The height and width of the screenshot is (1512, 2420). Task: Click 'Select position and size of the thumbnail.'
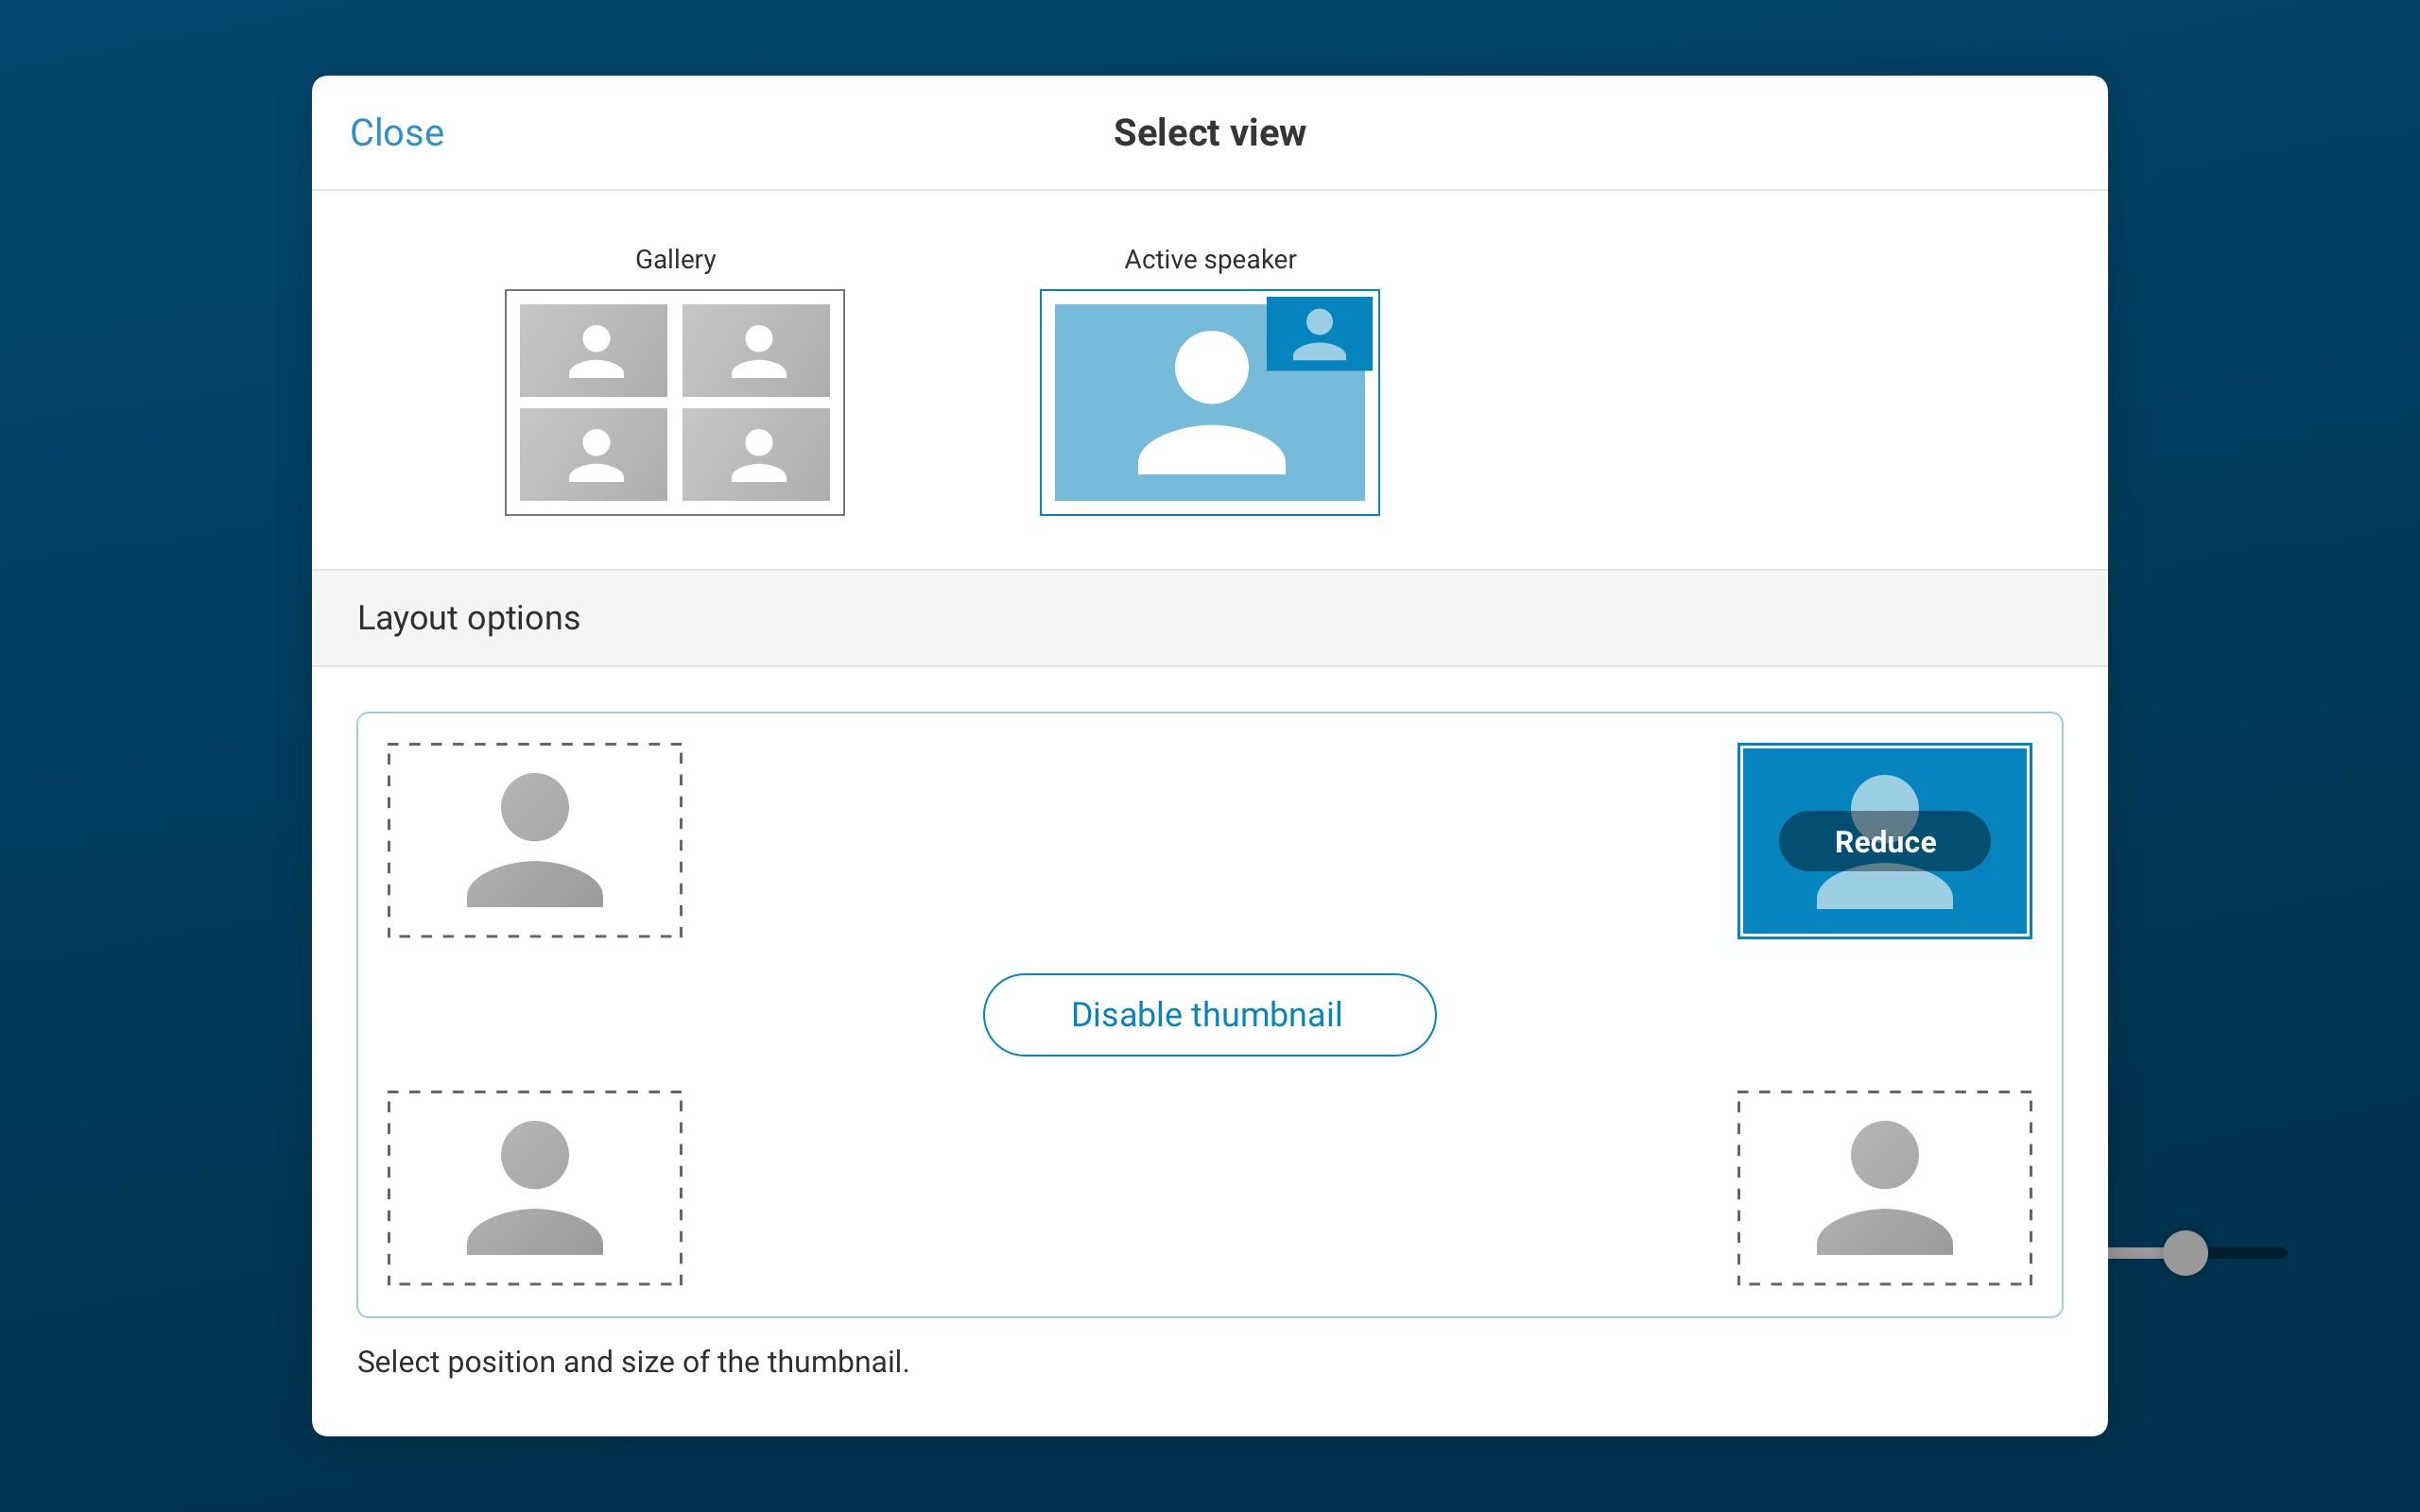tap(633, 1362)
